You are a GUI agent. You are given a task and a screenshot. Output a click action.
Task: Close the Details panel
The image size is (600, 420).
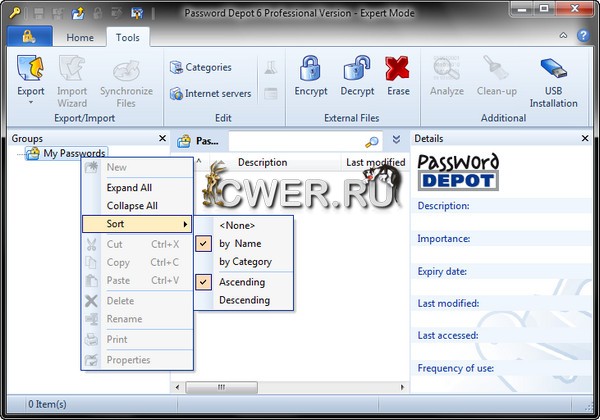pyautogui.click(x=585, y=138)
